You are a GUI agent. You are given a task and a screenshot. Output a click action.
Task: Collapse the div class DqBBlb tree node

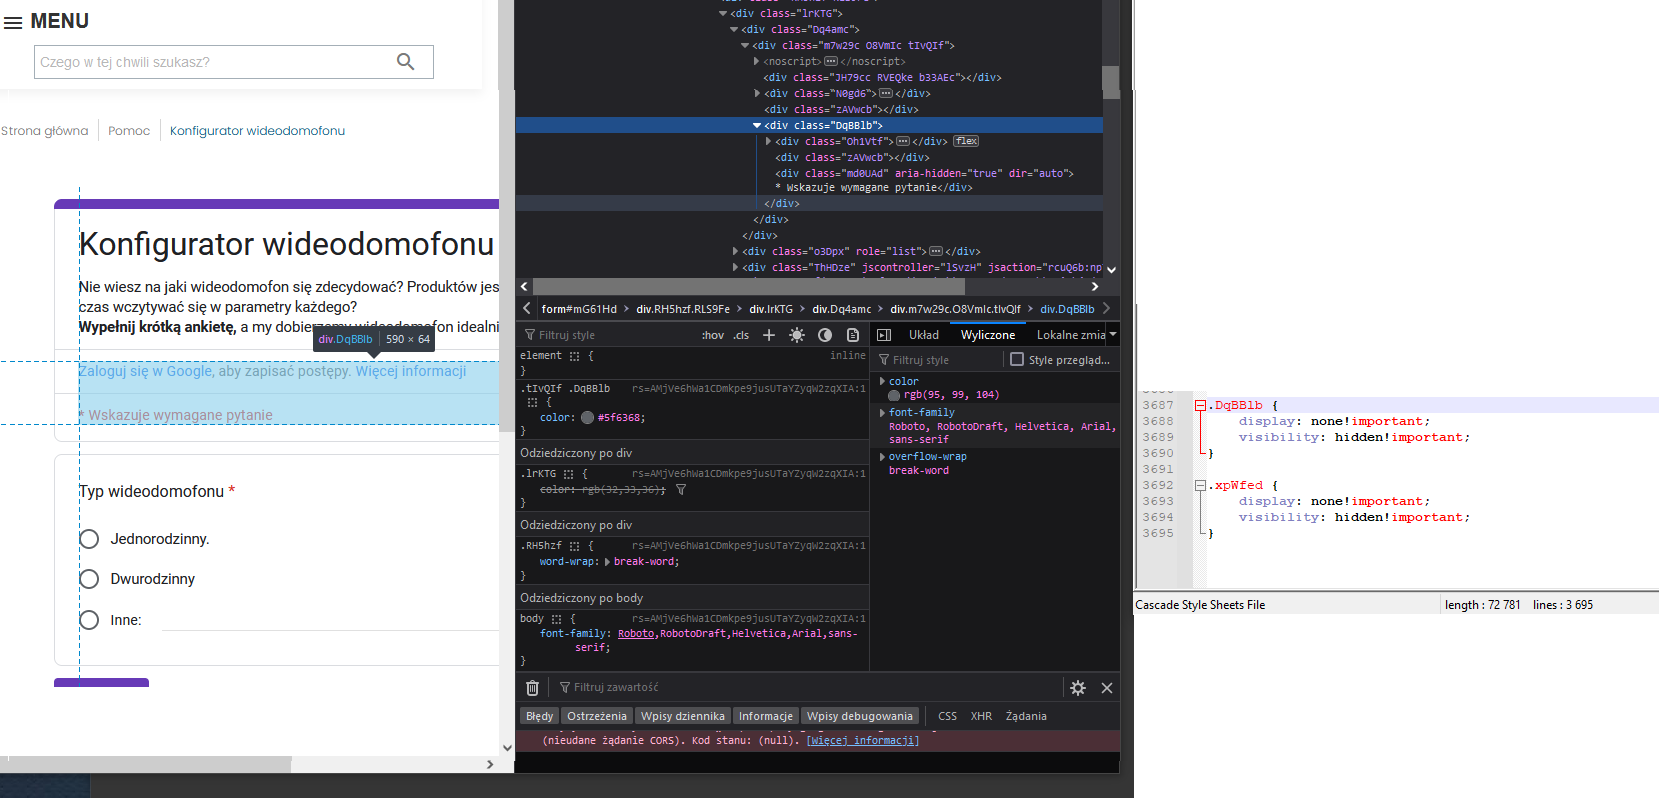click(x=757, y=126)
